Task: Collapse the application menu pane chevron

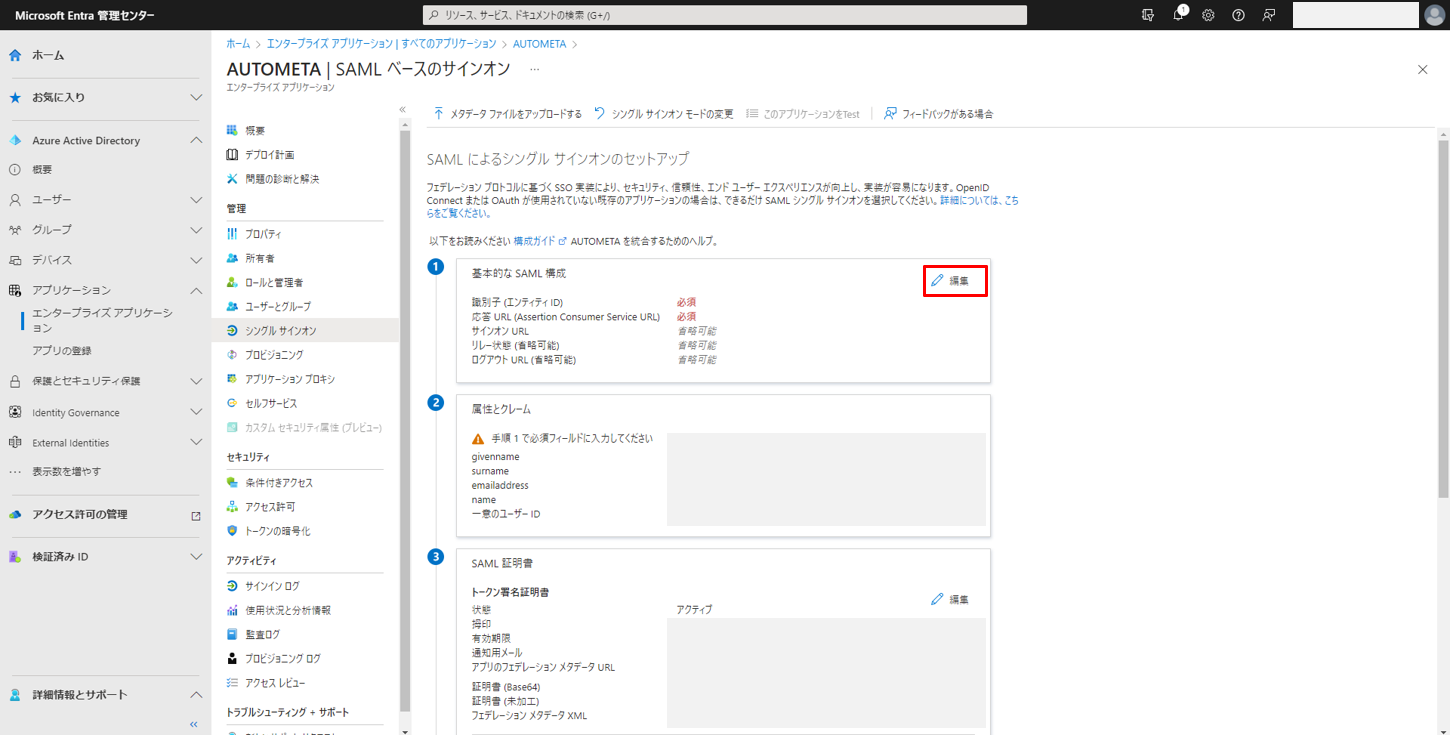Action: (403, 109)
